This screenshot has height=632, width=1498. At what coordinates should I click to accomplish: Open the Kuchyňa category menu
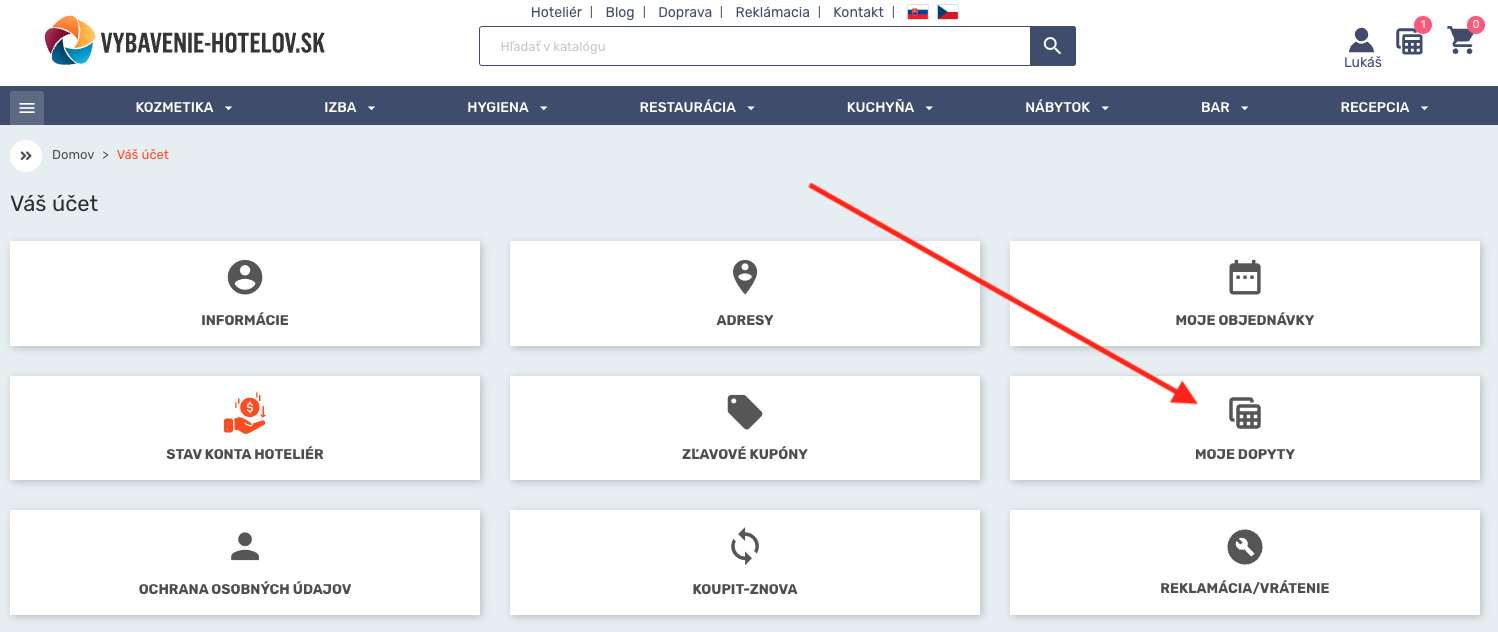click(889, 107)
